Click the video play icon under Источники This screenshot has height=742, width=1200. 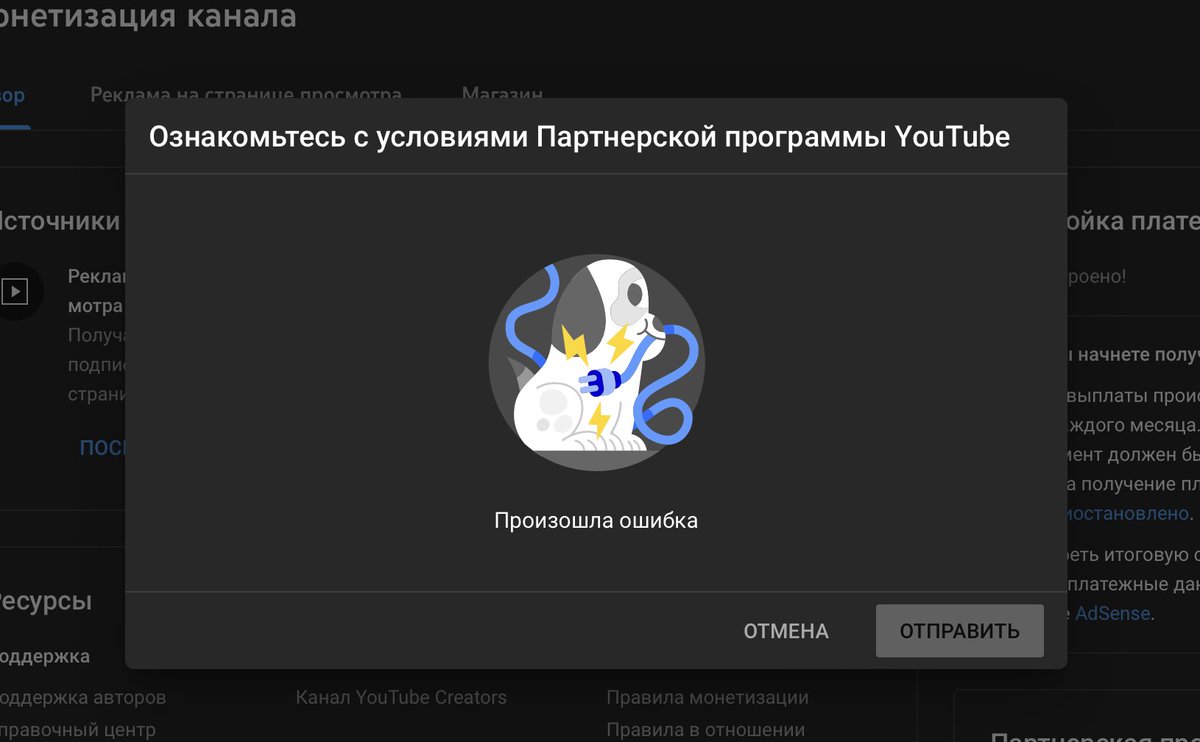tap(14, 291)
